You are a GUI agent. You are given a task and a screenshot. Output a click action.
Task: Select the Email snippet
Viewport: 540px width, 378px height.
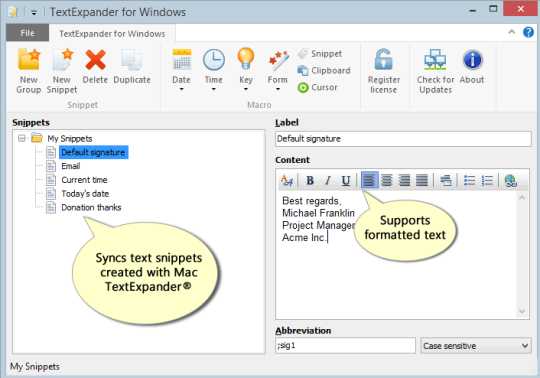71,166
